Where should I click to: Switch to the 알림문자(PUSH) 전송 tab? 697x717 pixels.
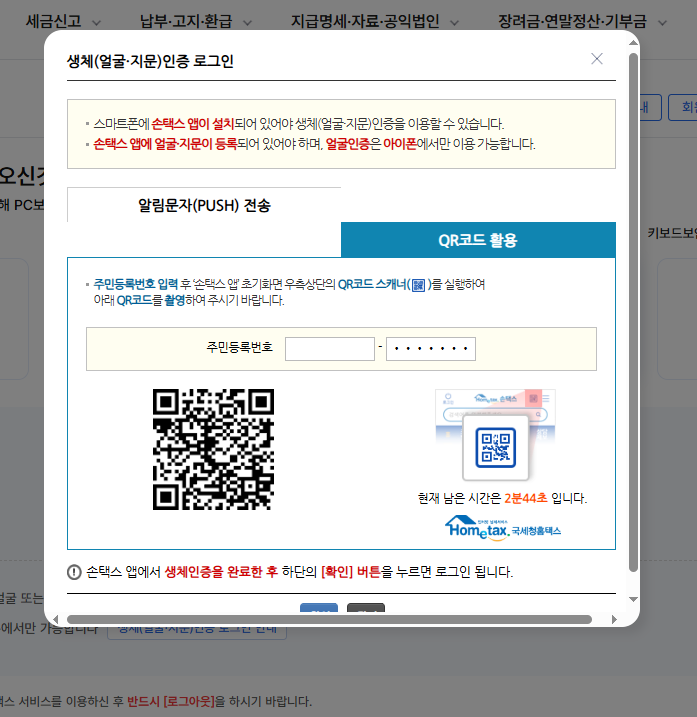204,205
